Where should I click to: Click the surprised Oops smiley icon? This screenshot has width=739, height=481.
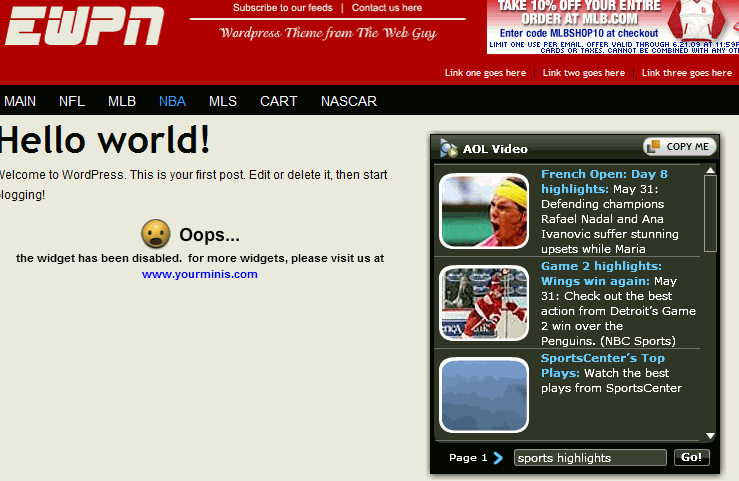pyautogui.click(x=156, y=234)
